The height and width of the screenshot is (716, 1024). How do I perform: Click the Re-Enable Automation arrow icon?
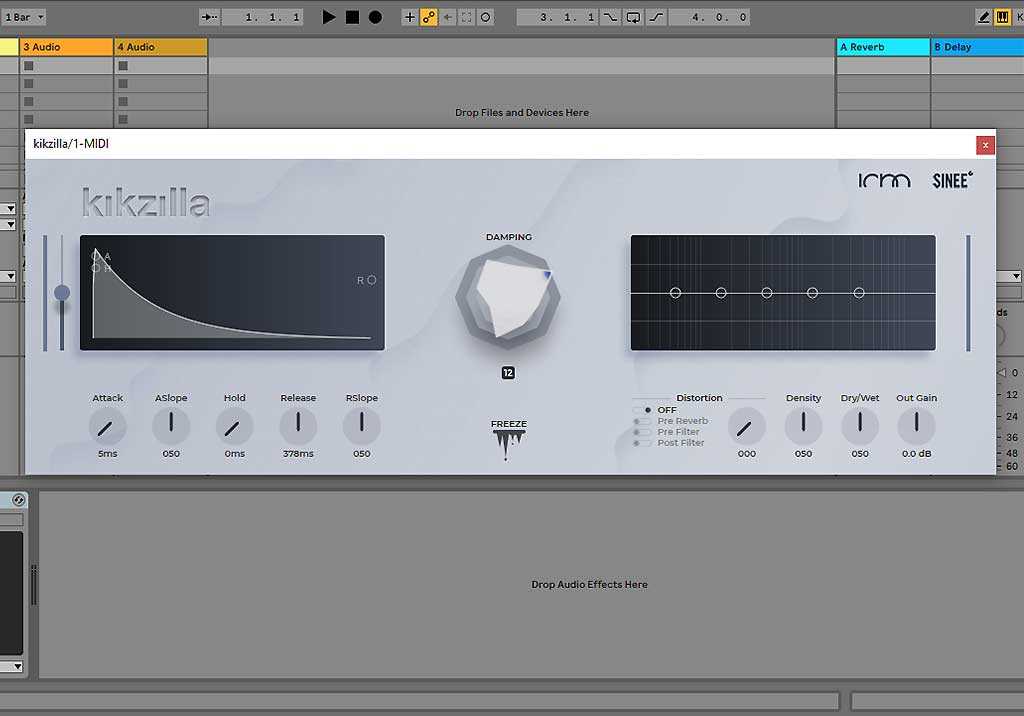tap(448, 17)
